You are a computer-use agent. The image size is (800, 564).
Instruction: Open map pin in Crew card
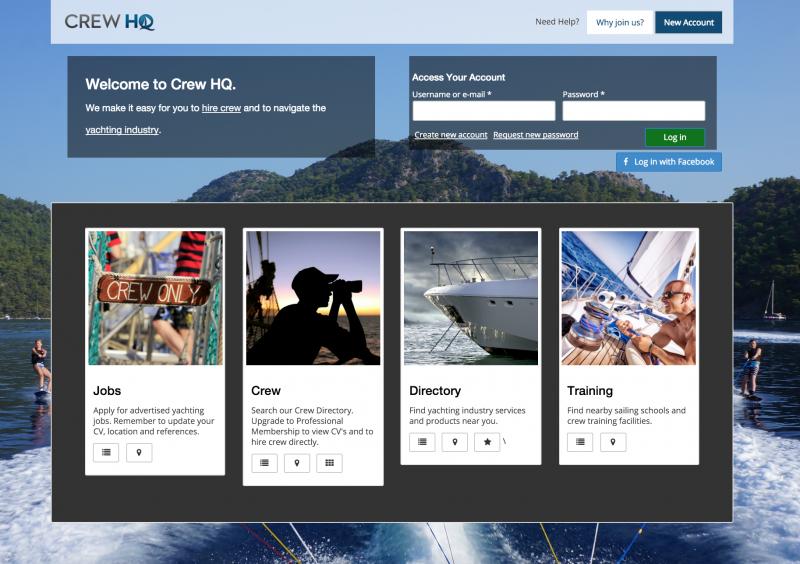(297, 463)
